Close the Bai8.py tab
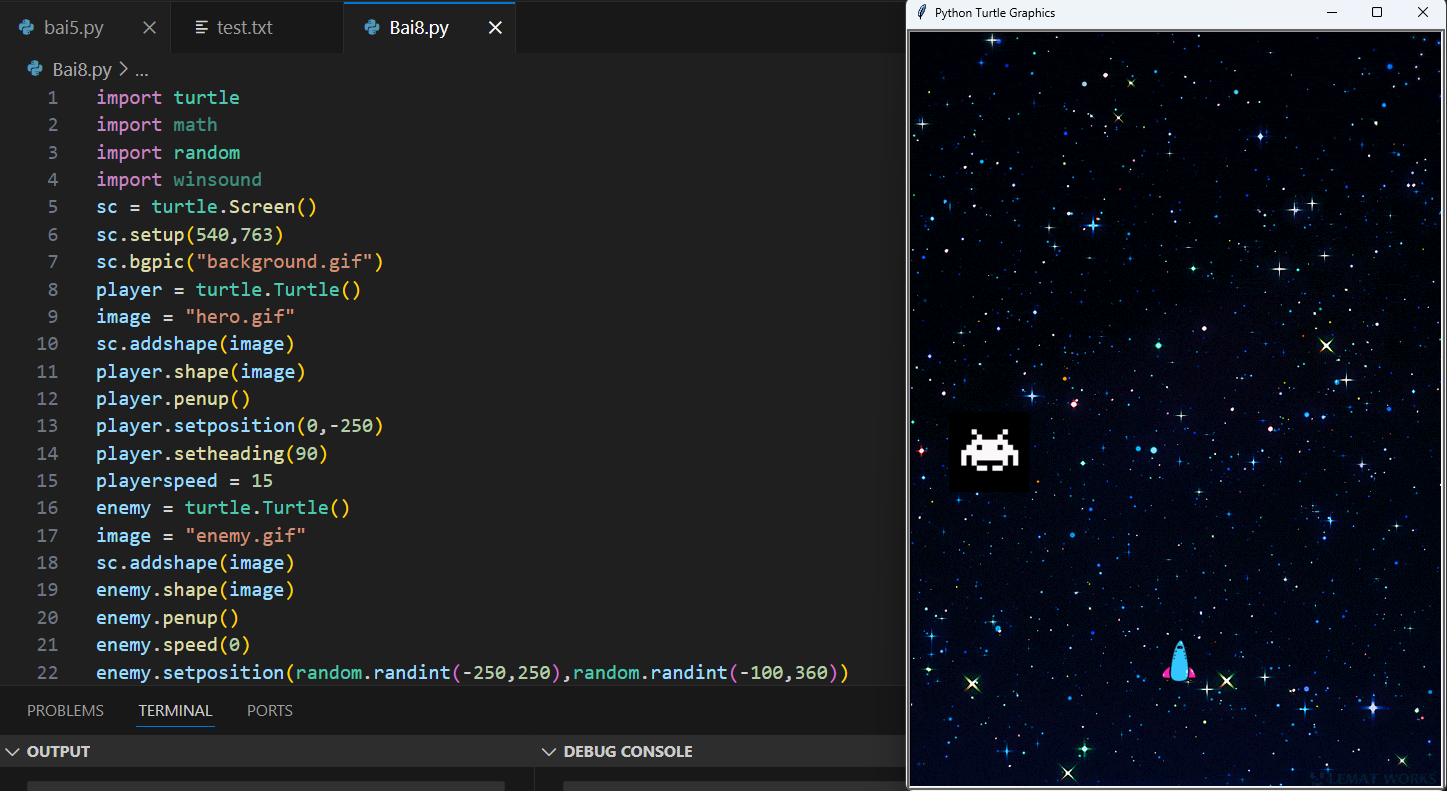1447x791 pixels. point(495,28)
